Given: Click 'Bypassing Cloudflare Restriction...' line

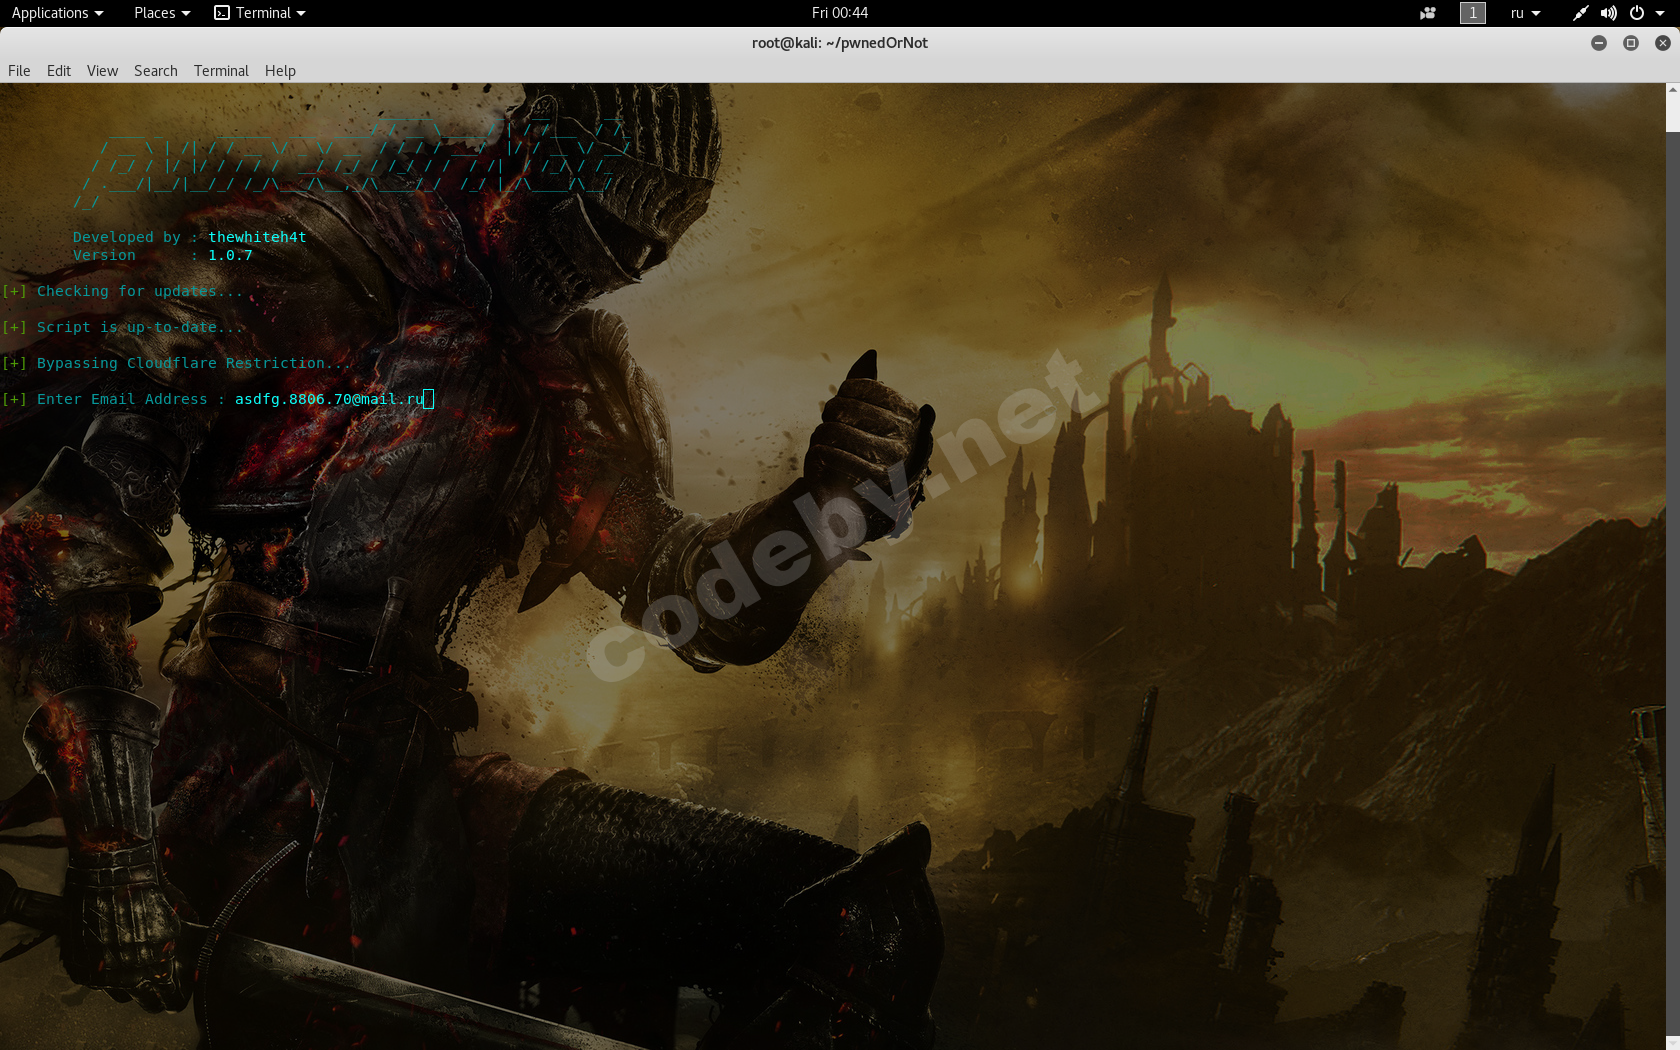Looking at the screenshot, I should click(x=177, y=363).
